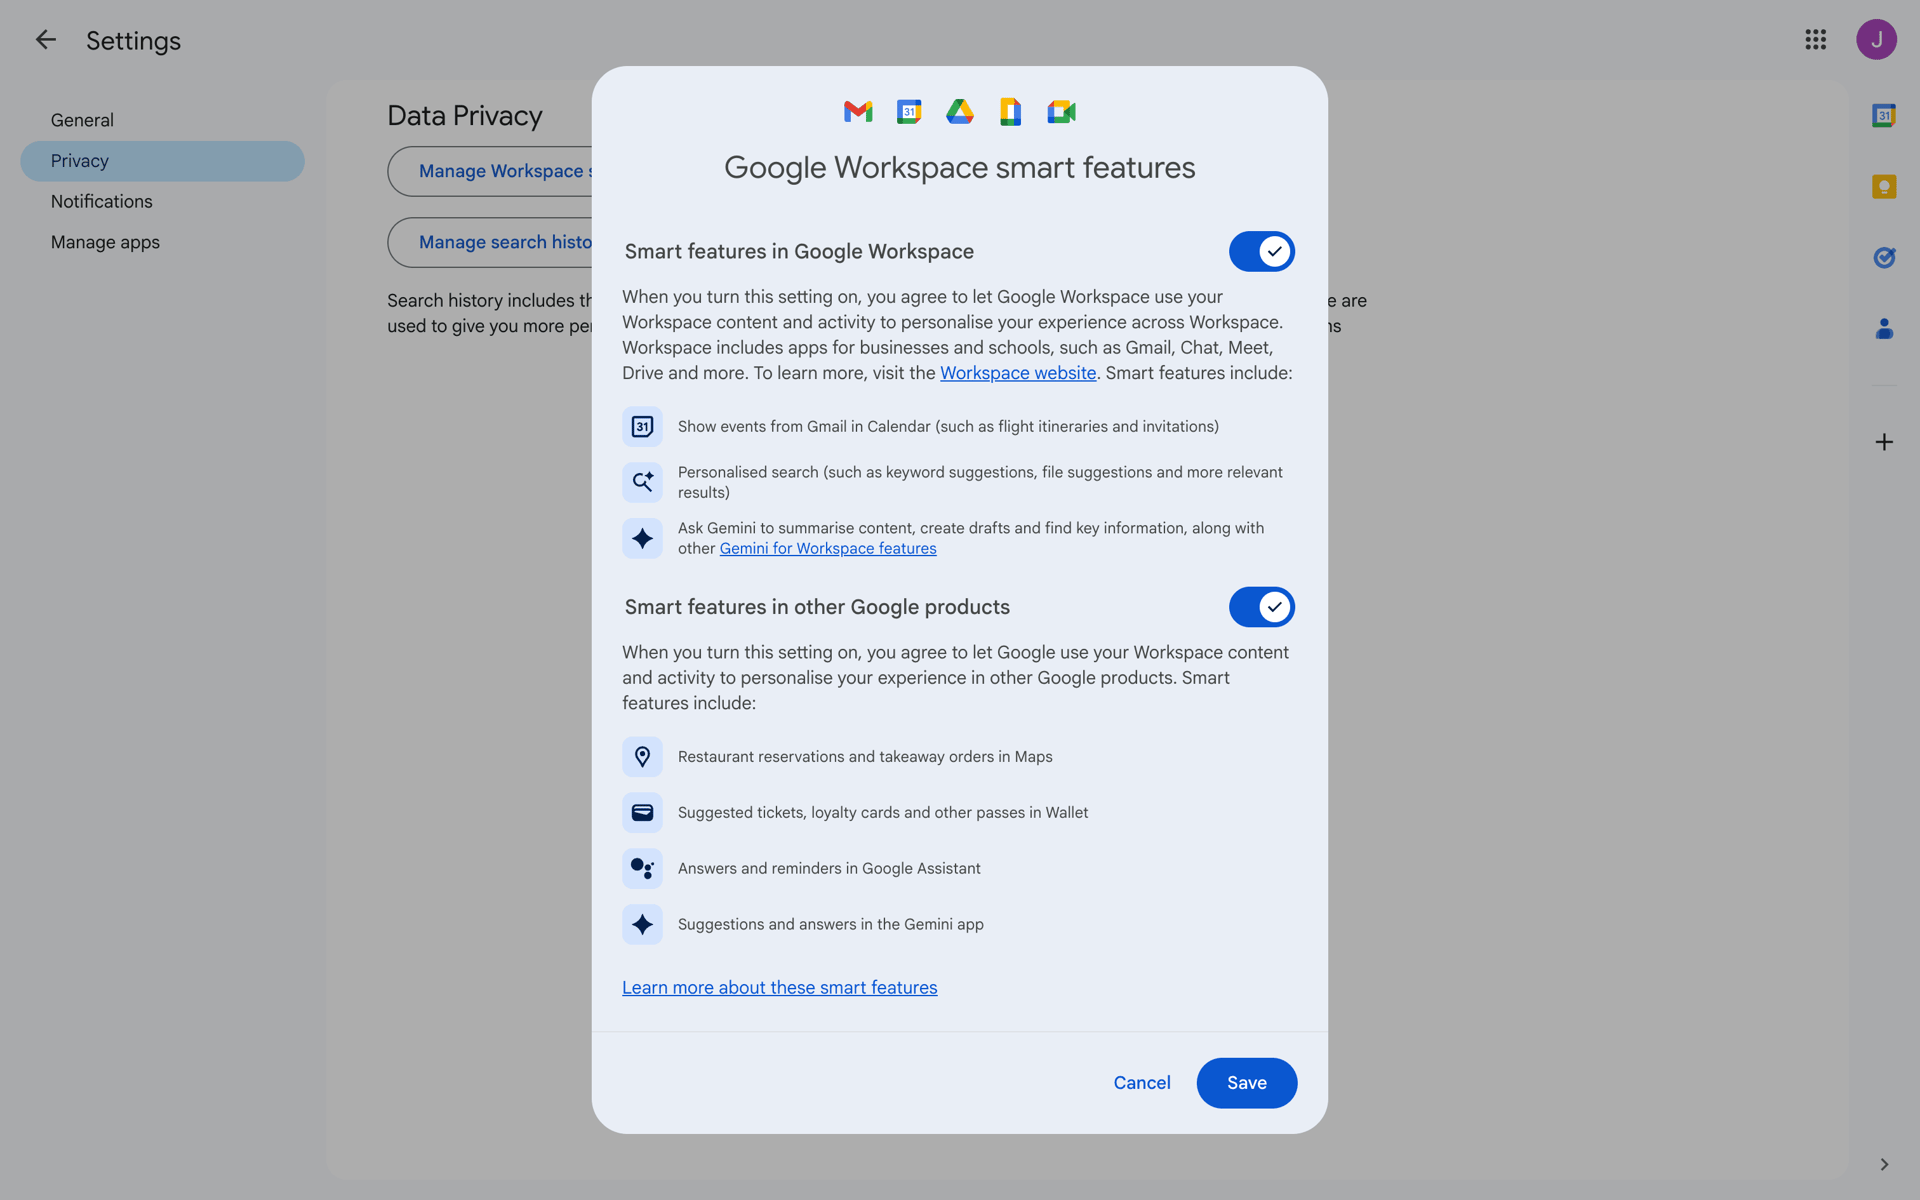Click the Gemini star icon beside Gemini app suggestions

click(642, 925)
